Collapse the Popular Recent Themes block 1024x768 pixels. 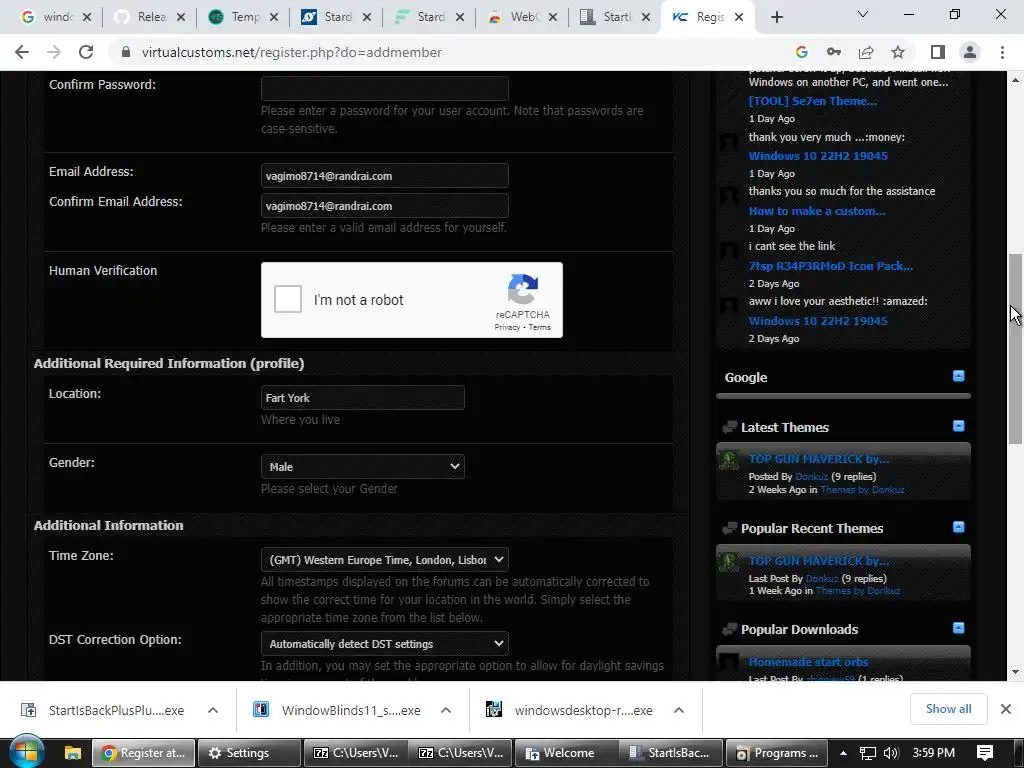[958, 527]
